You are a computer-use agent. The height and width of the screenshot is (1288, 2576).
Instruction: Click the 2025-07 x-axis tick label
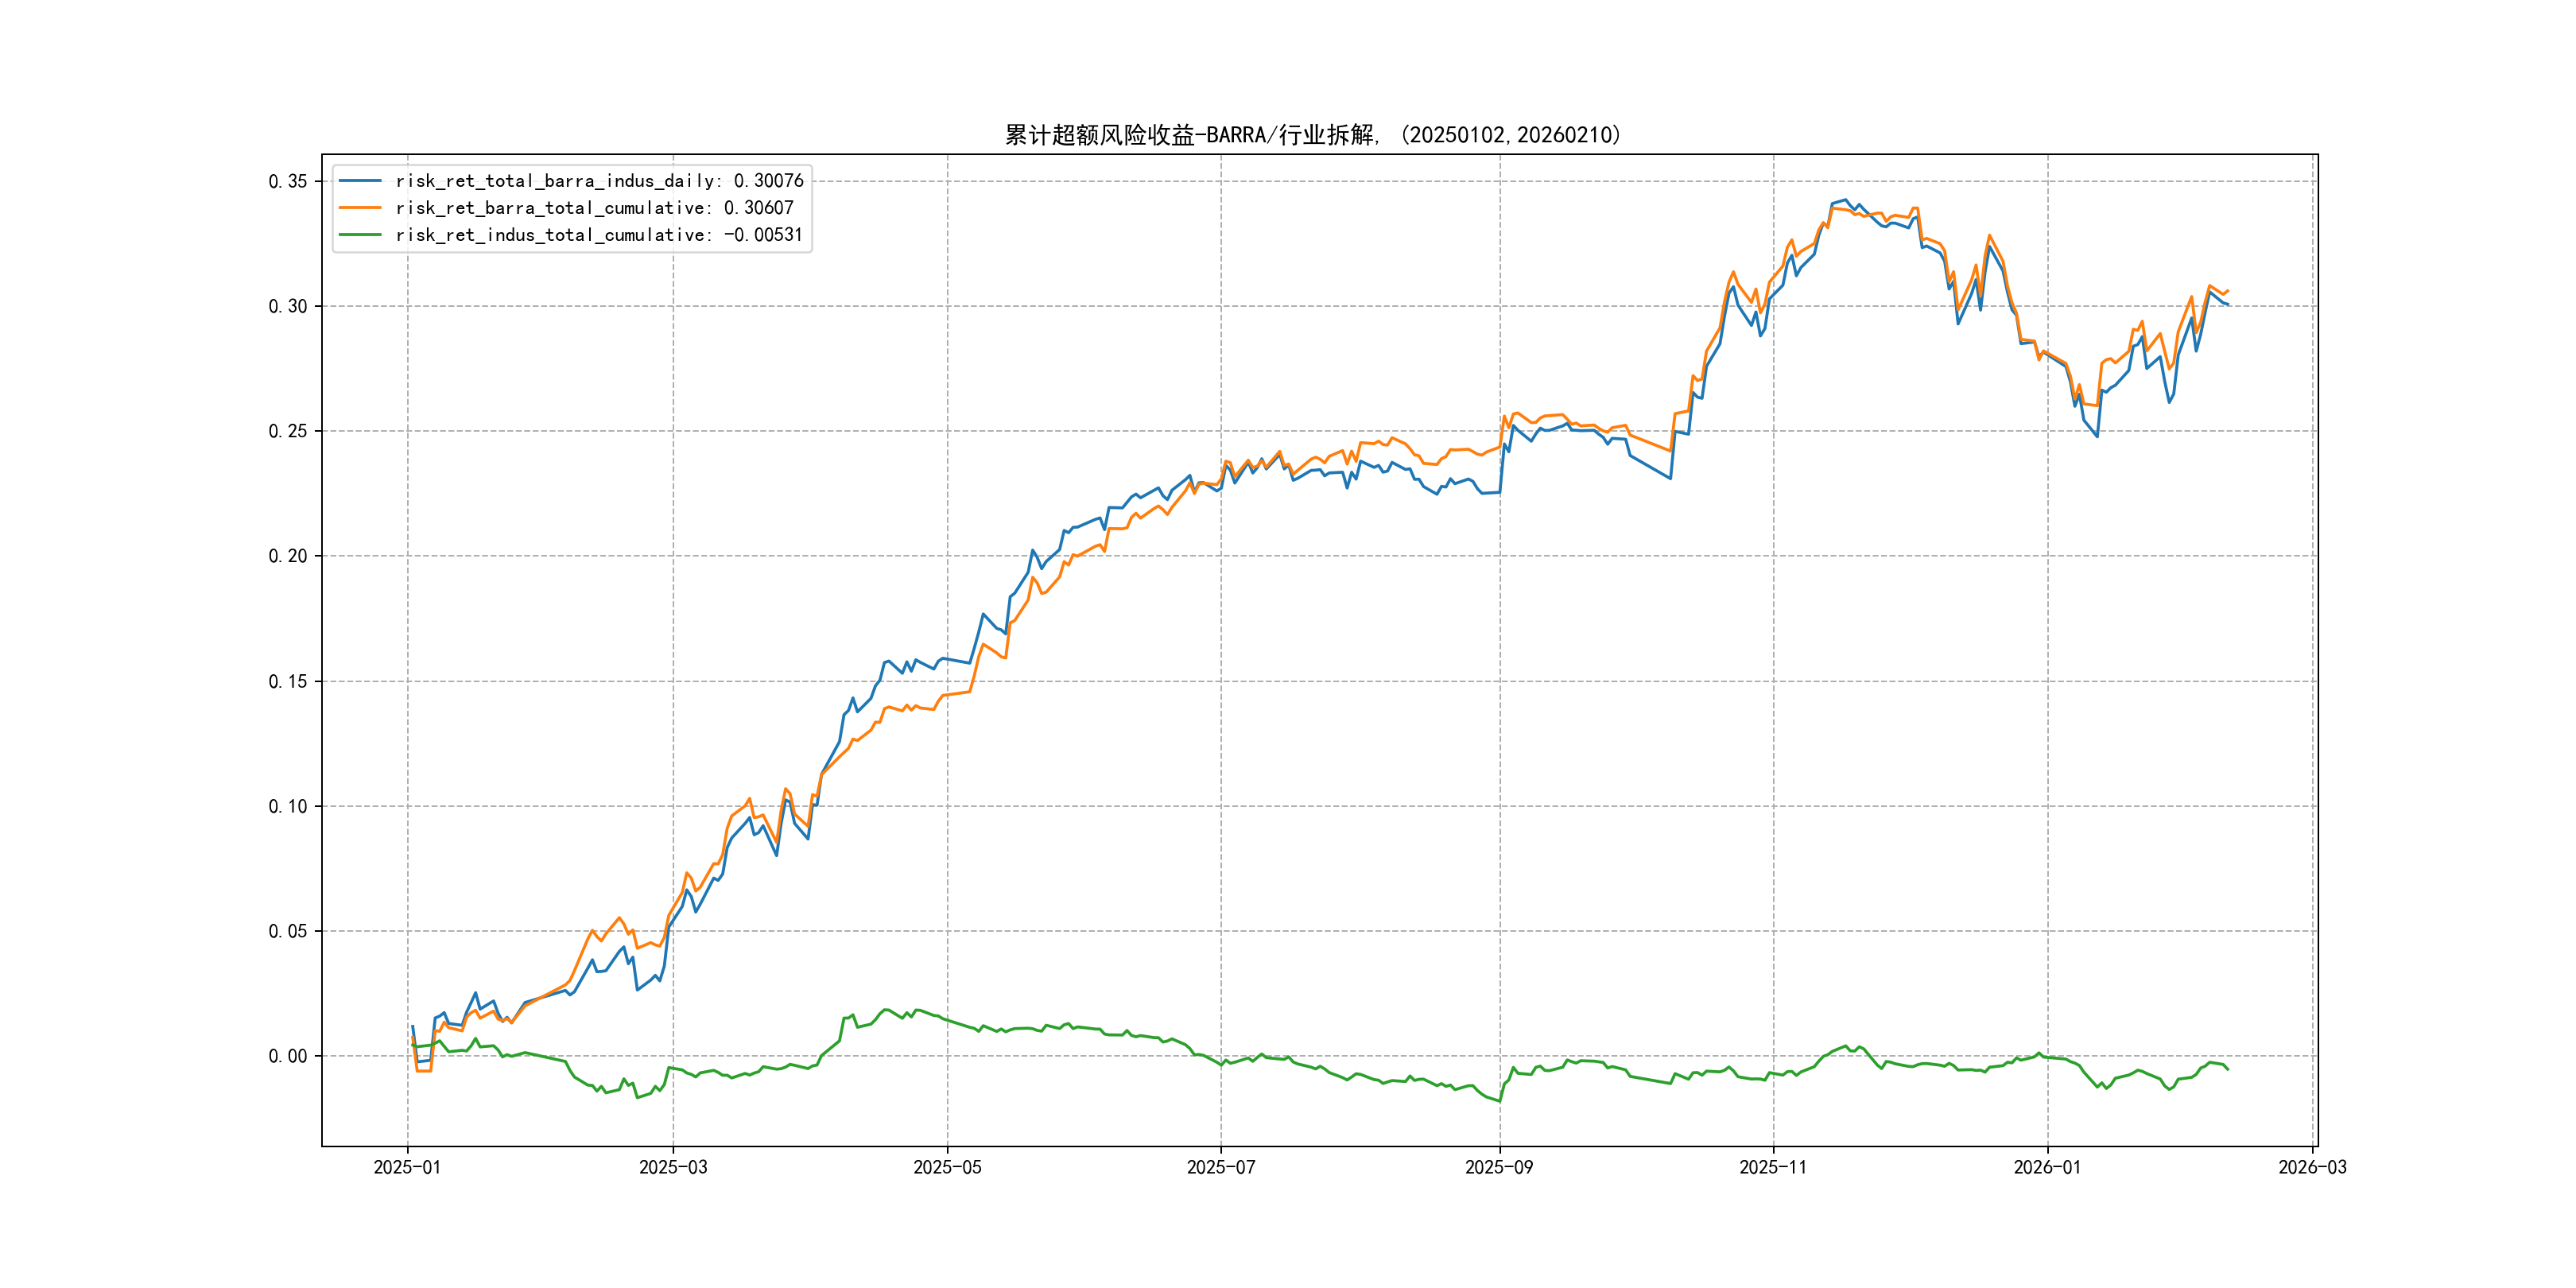pos(1221,1167)
